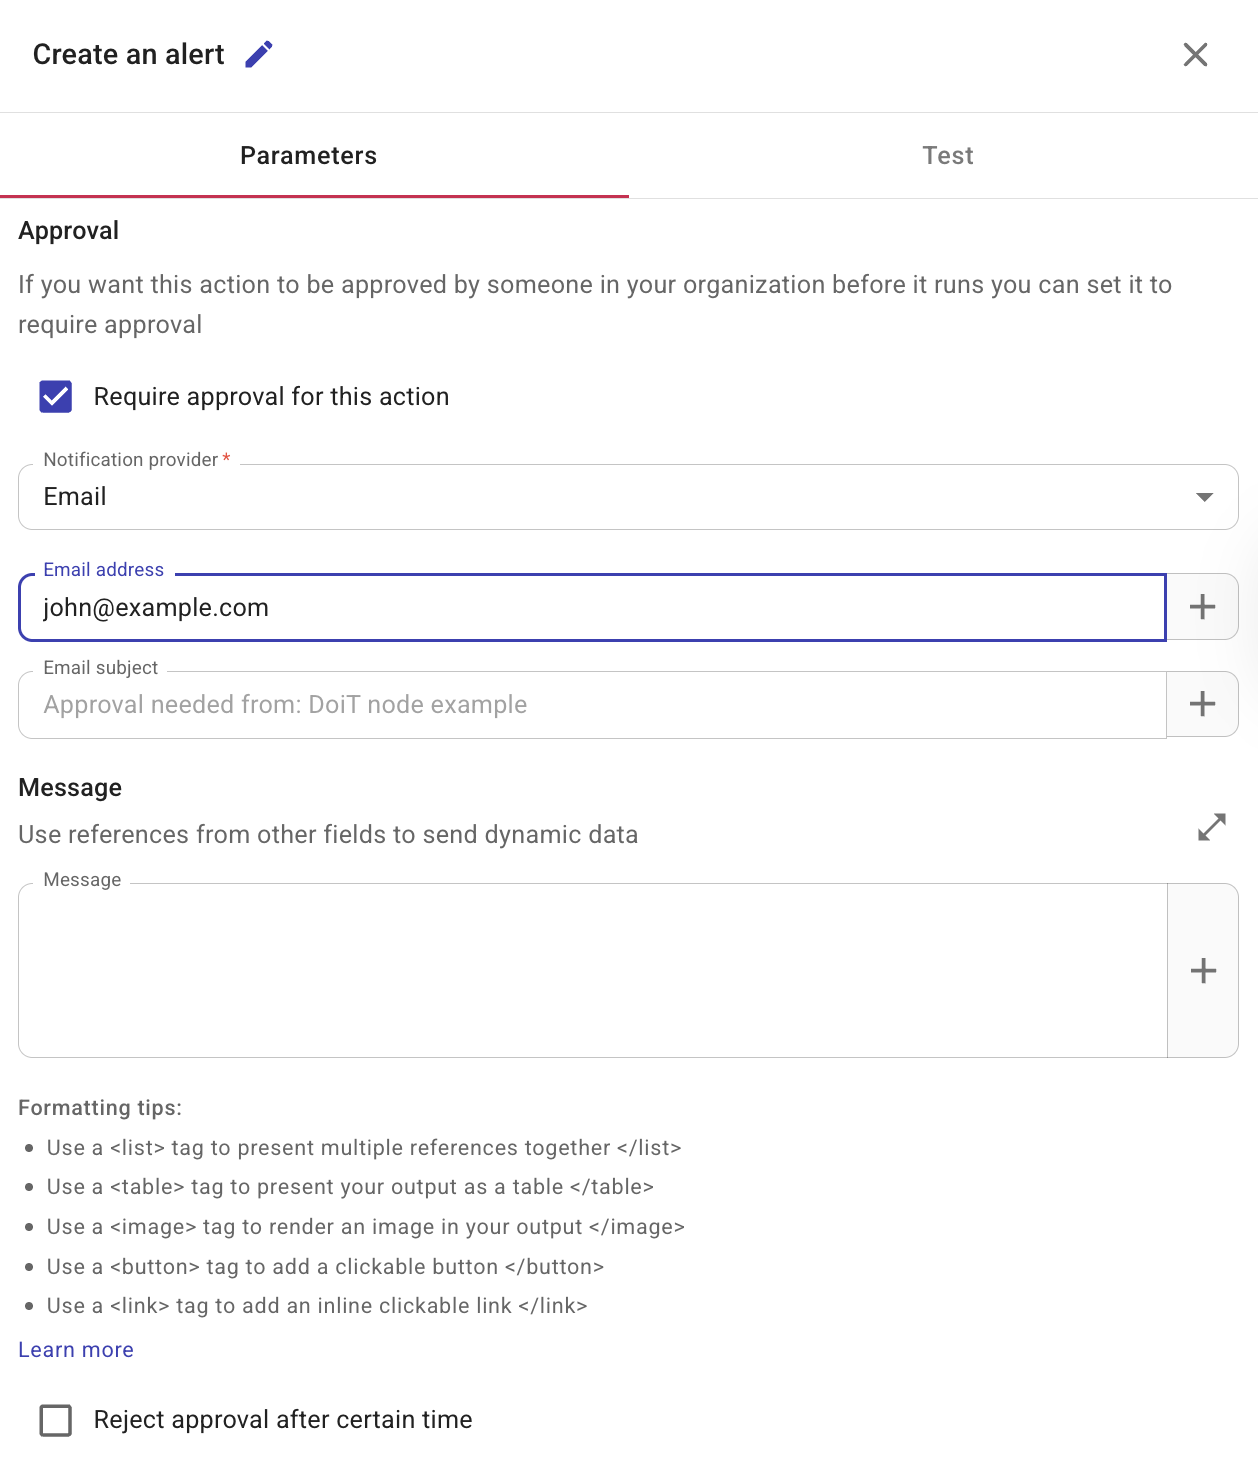Click the plus icon beside Email subject
Screen dimensions: 1258x1476
click(1202, 704)
